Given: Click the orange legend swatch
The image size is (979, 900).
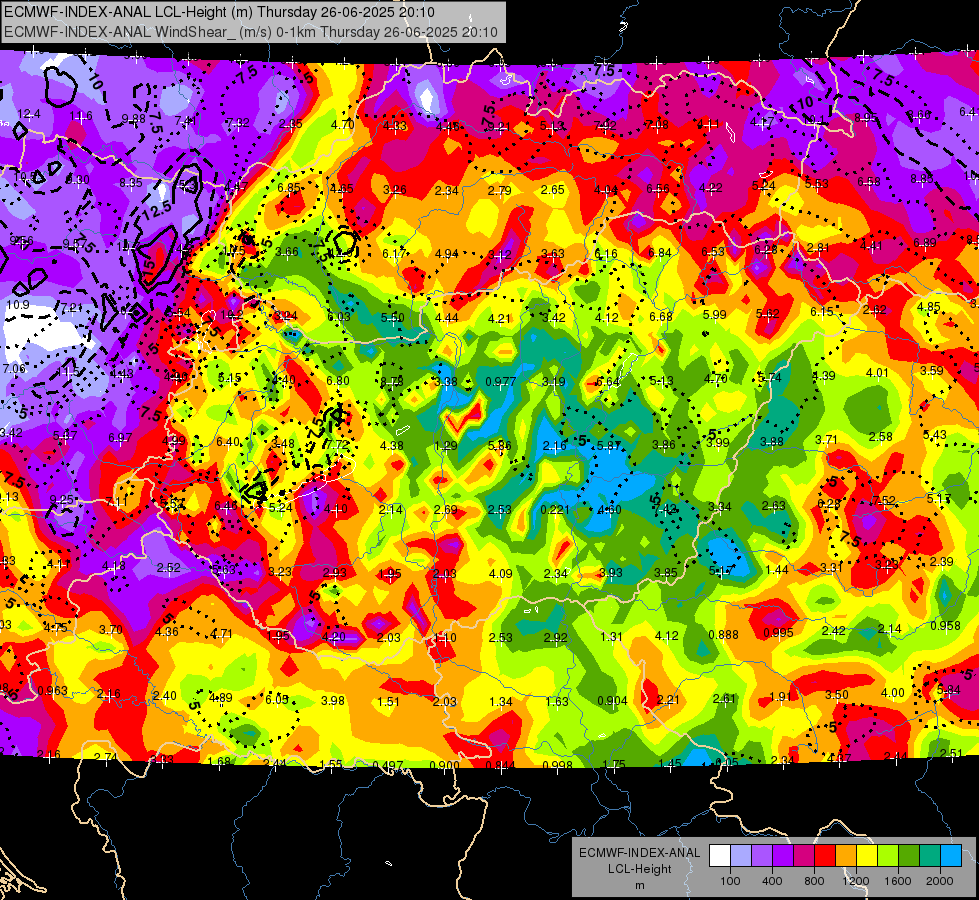Looking at the screenshot, I should (845, 856).
